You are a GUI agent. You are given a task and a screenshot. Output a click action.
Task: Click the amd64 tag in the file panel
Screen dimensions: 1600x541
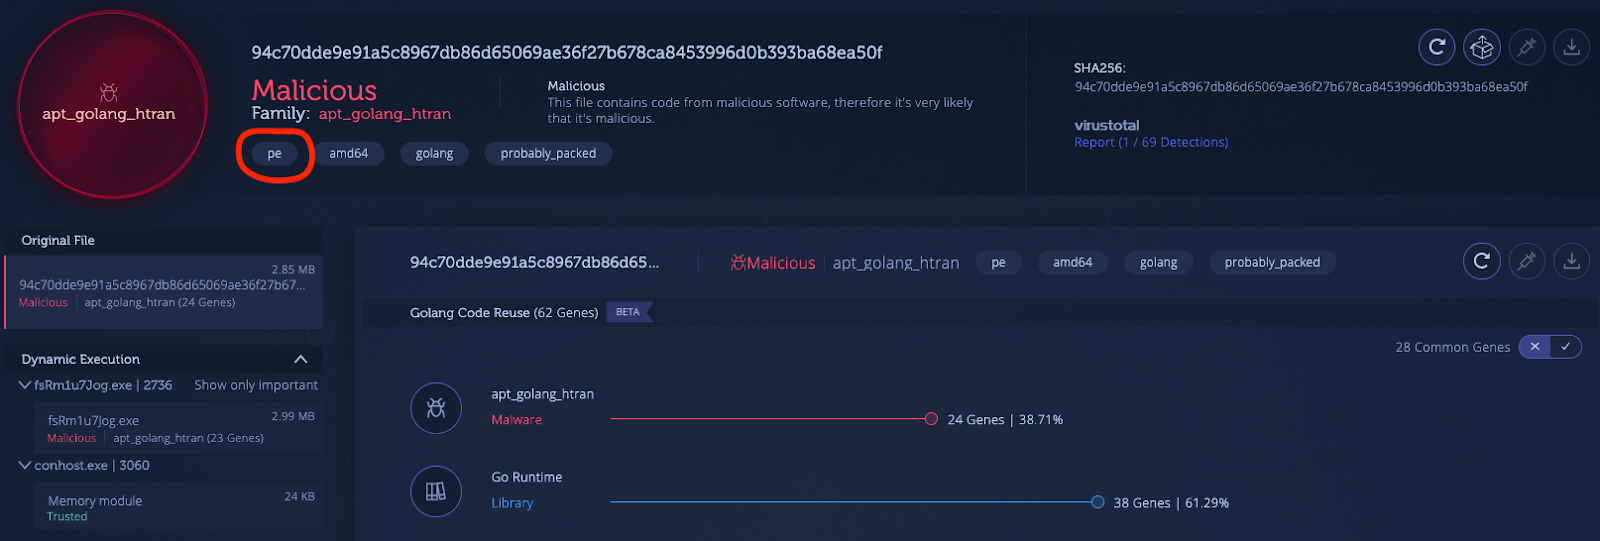click(1072, 262)
